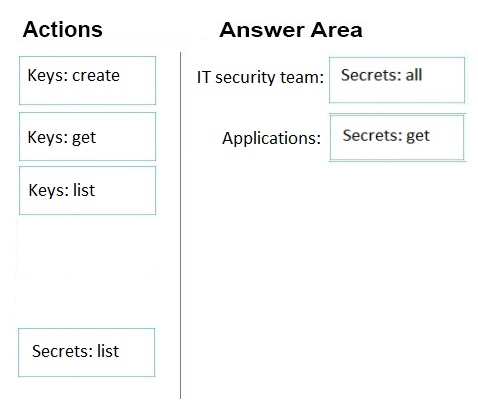This screenshot has width=478, height=408.
Task: Select the "Keys: create" action box
Action: [x=87, y=80]
